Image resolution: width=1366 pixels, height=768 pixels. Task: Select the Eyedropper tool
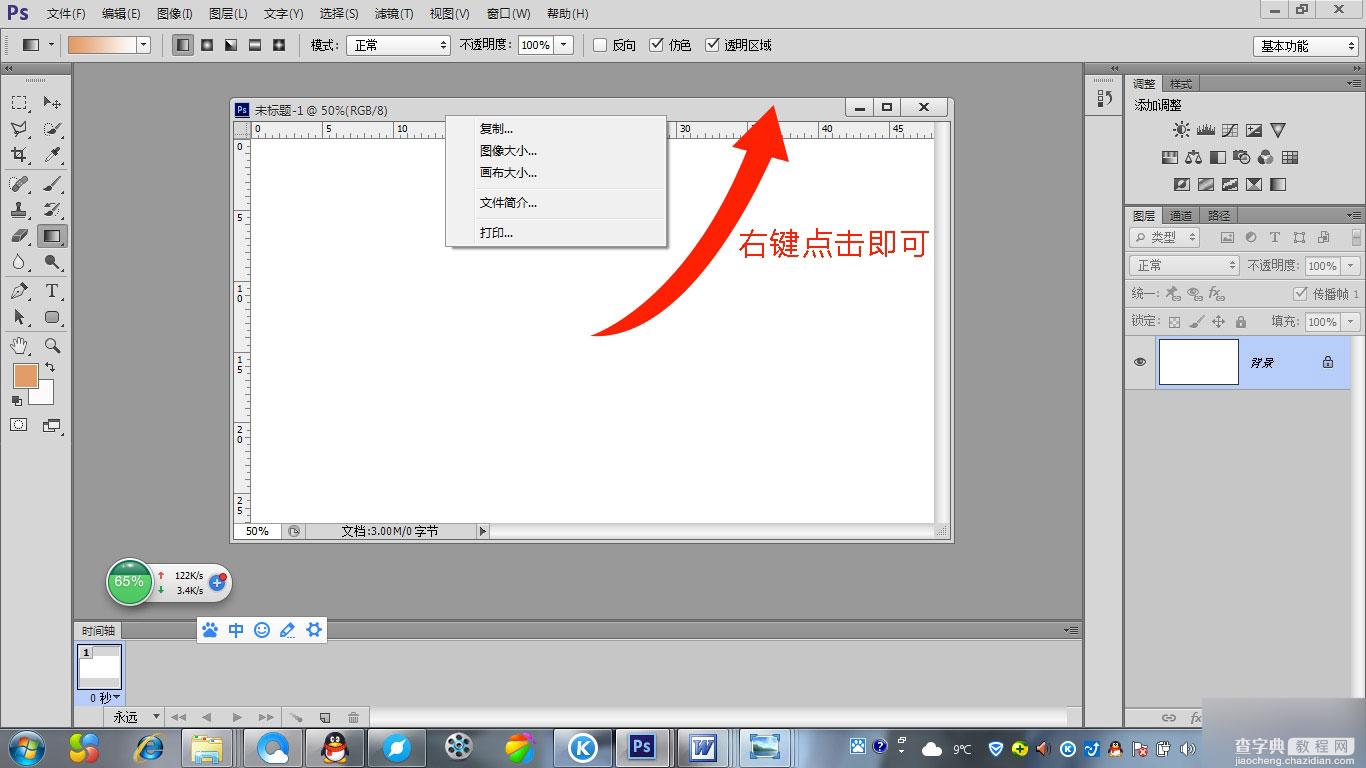(x=52, y=155)
